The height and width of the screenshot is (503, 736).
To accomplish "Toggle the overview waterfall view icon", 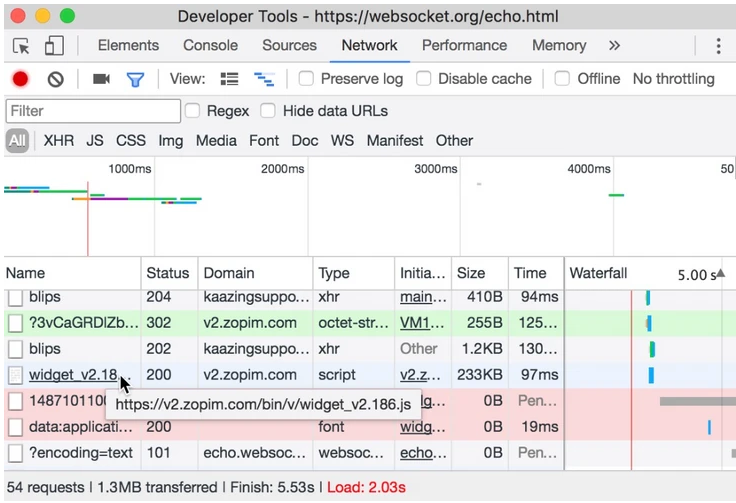I will coord(264,79).
